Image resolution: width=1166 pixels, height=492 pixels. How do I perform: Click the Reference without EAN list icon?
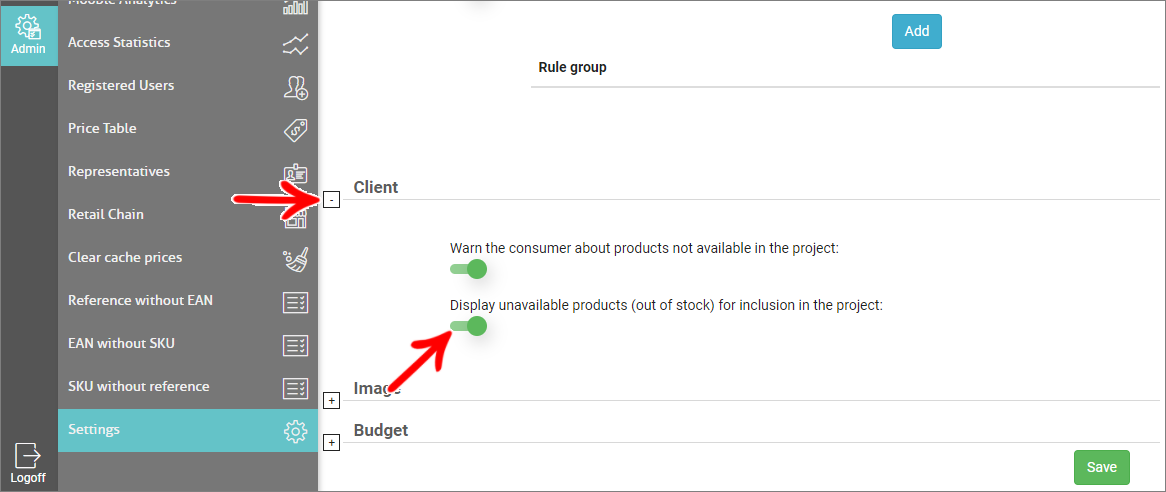coord(295,302)
